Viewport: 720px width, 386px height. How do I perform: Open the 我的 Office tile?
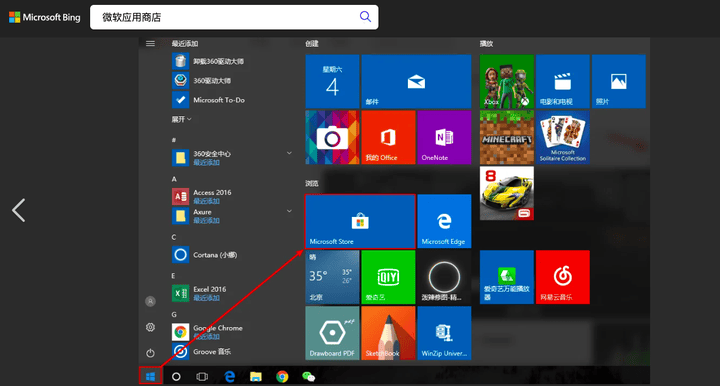[388, 137]
